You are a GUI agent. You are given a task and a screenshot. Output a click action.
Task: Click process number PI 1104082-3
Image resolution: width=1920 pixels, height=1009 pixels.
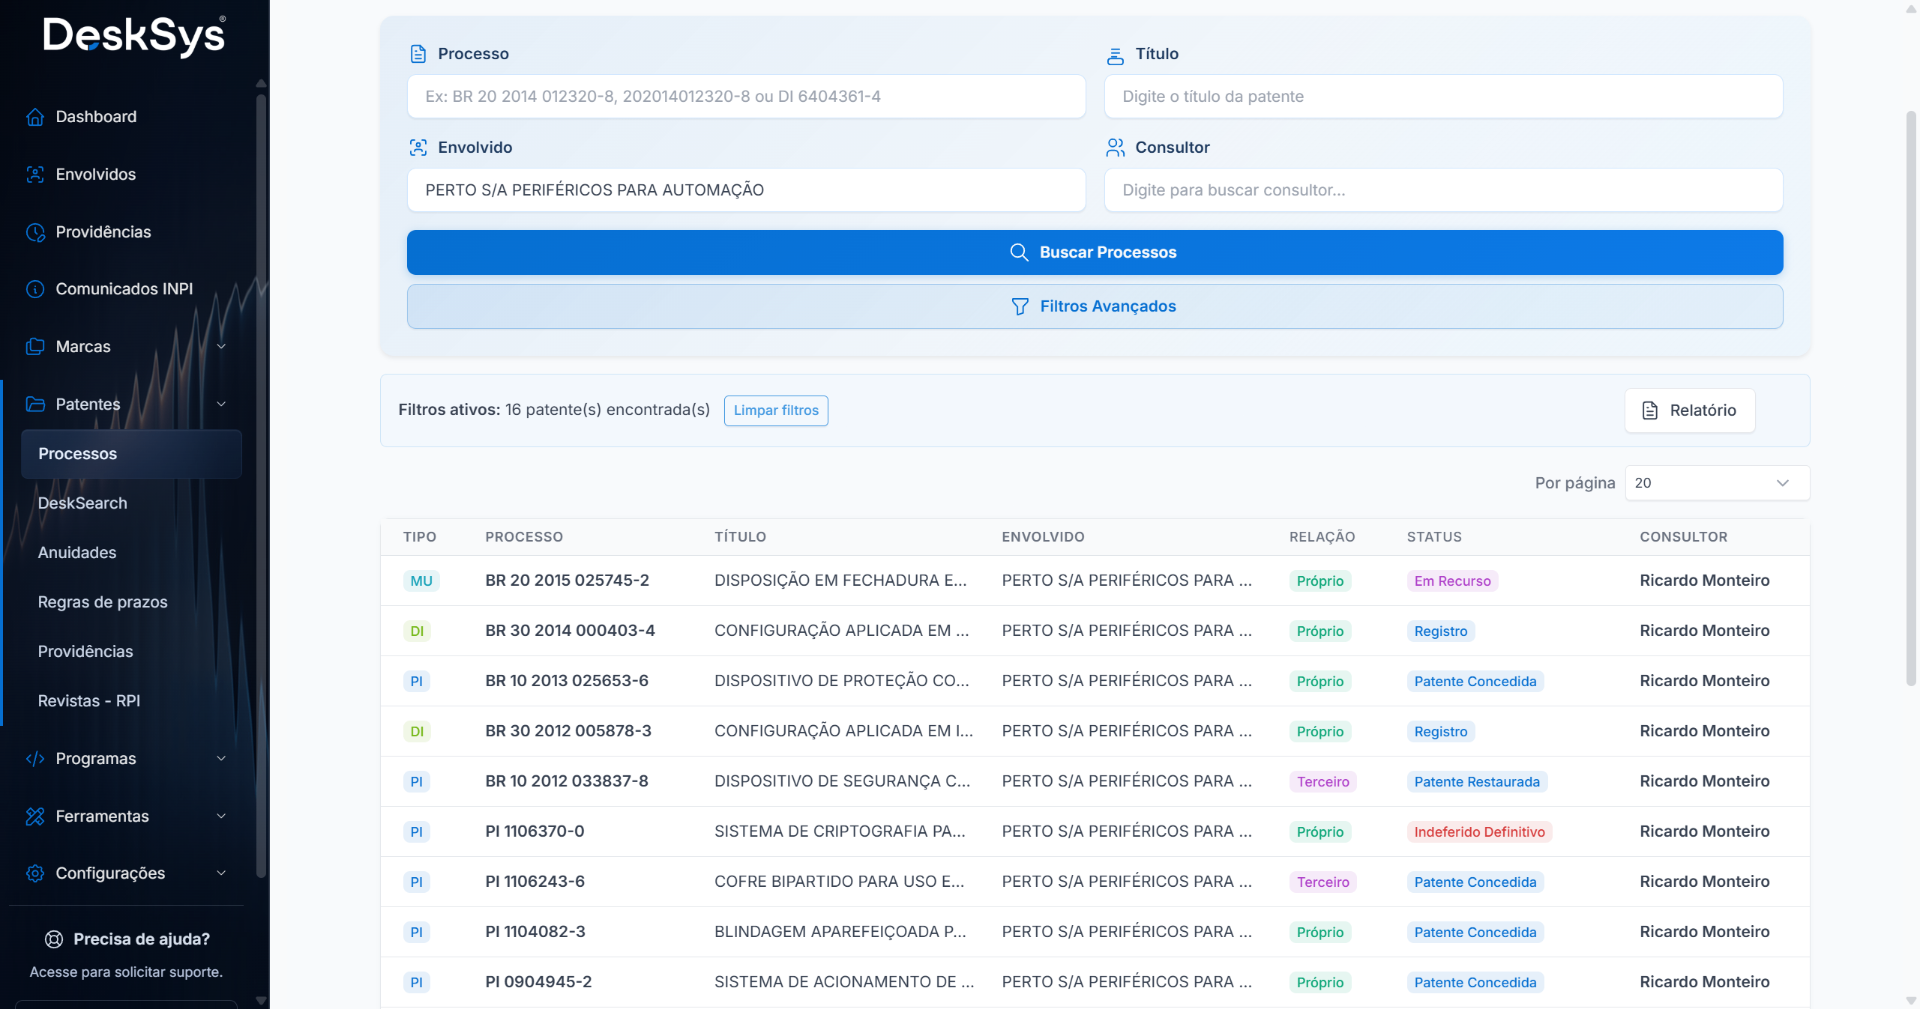coord(535,932)
